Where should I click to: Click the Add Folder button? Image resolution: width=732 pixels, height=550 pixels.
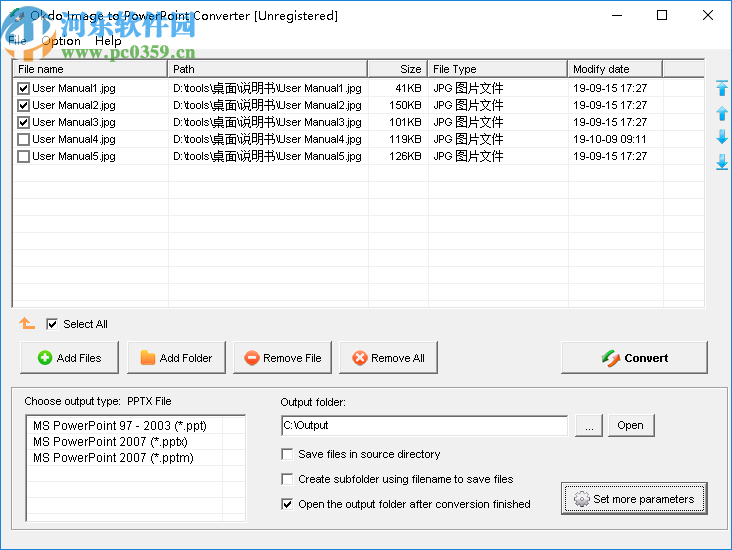(176, 358)
